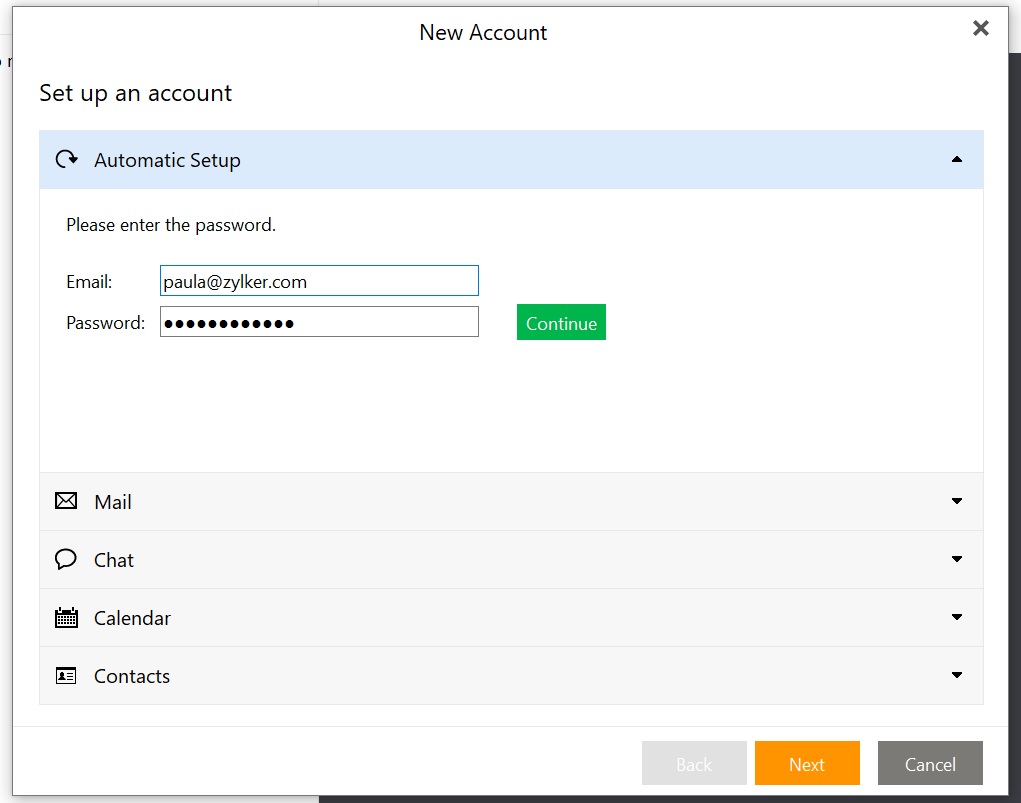Click the Automatic Setup refresh icon
The width and height of the screenshot is (1021, 803).
[66, 159]
